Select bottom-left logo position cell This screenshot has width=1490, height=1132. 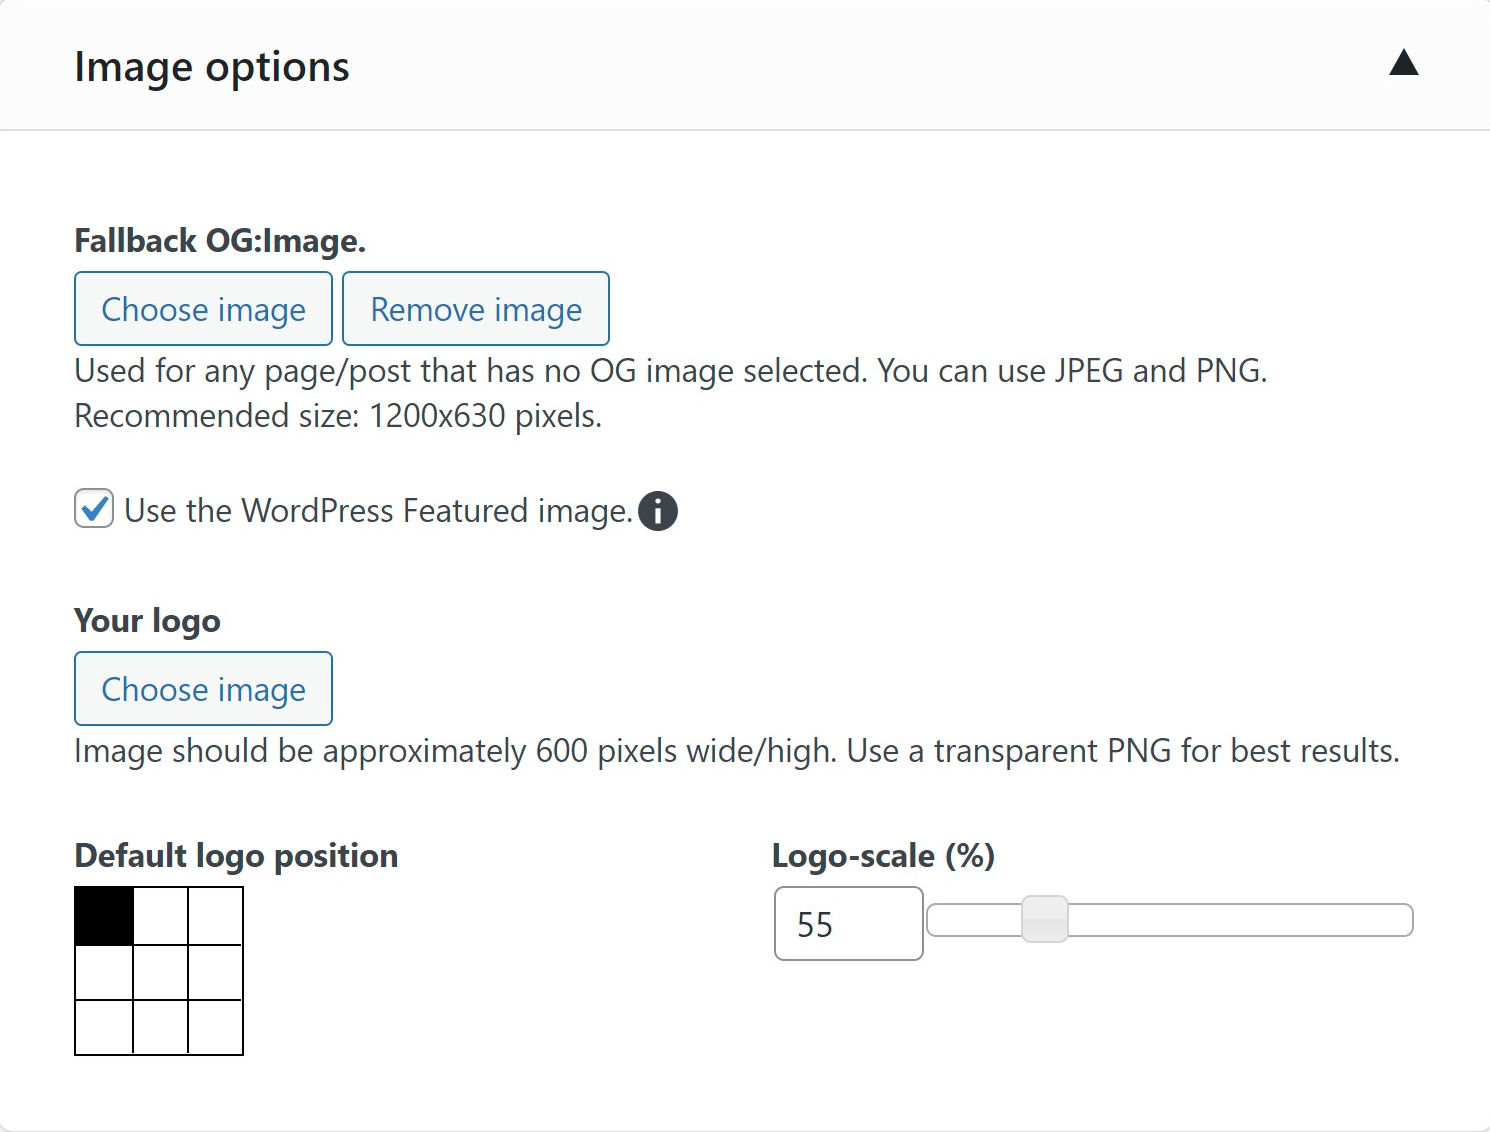[x=104, y=1027]
